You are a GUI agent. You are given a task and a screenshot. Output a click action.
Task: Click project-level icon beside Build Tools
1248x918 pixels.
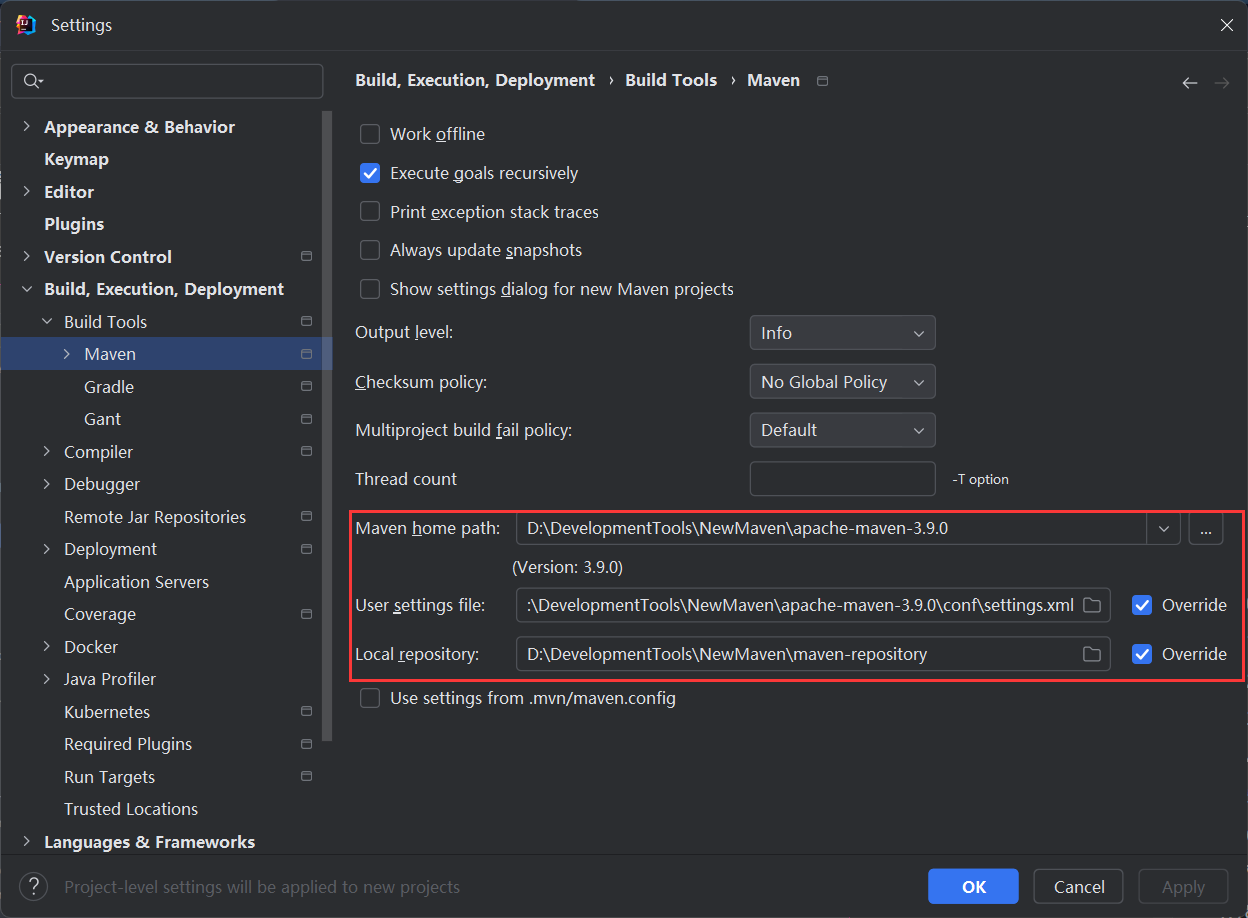coord(306,322)
